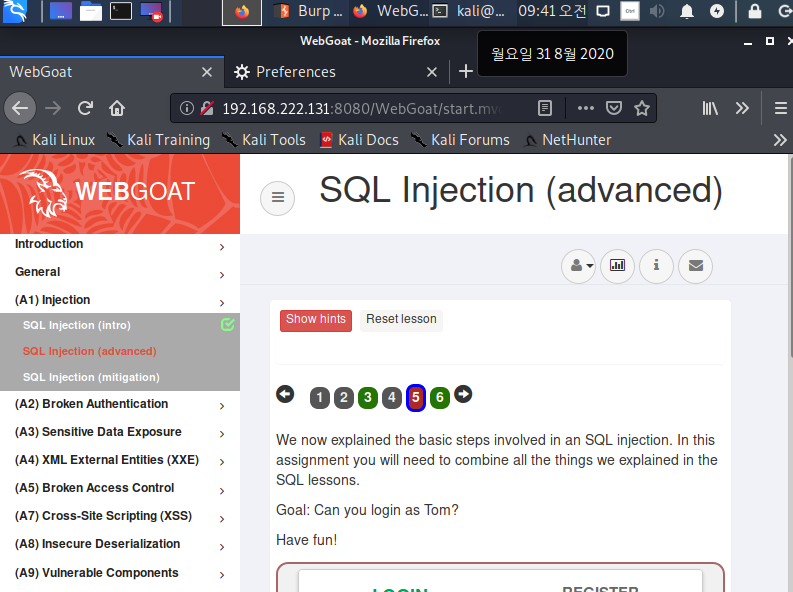Close the Preferences browser tab
Screen dimensions: 793x592
[x=431, y=72]
